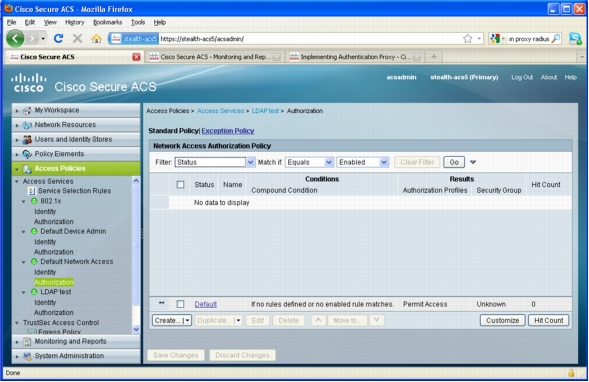The width and height of the screenshot is (589, 382).
Task: Click the Policy Elements icon
Action: tap(27, 154)
